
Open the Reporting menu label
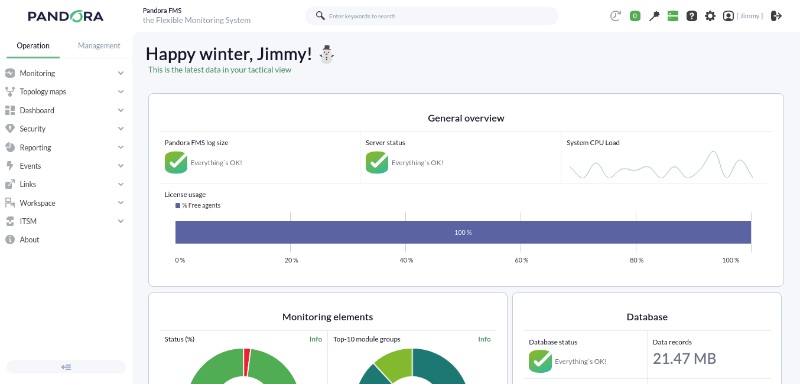coord(35,147)
